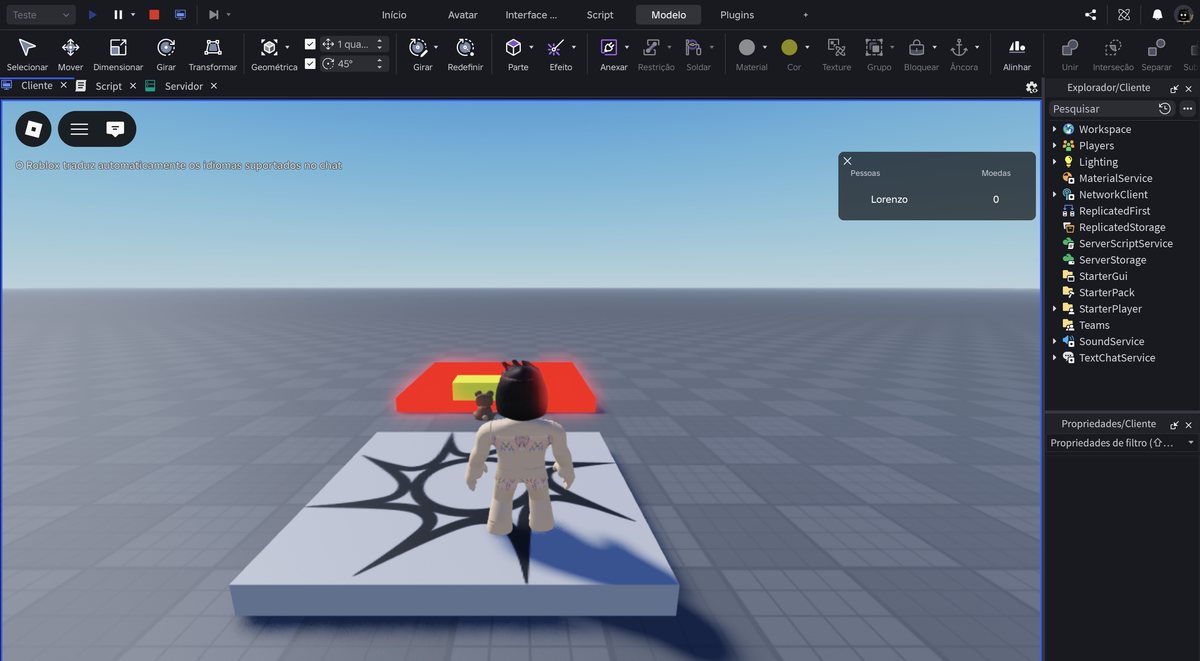Screen dimensions: 1200x661
Task: Open Explorer more options button
Action: pos(1188,108)
